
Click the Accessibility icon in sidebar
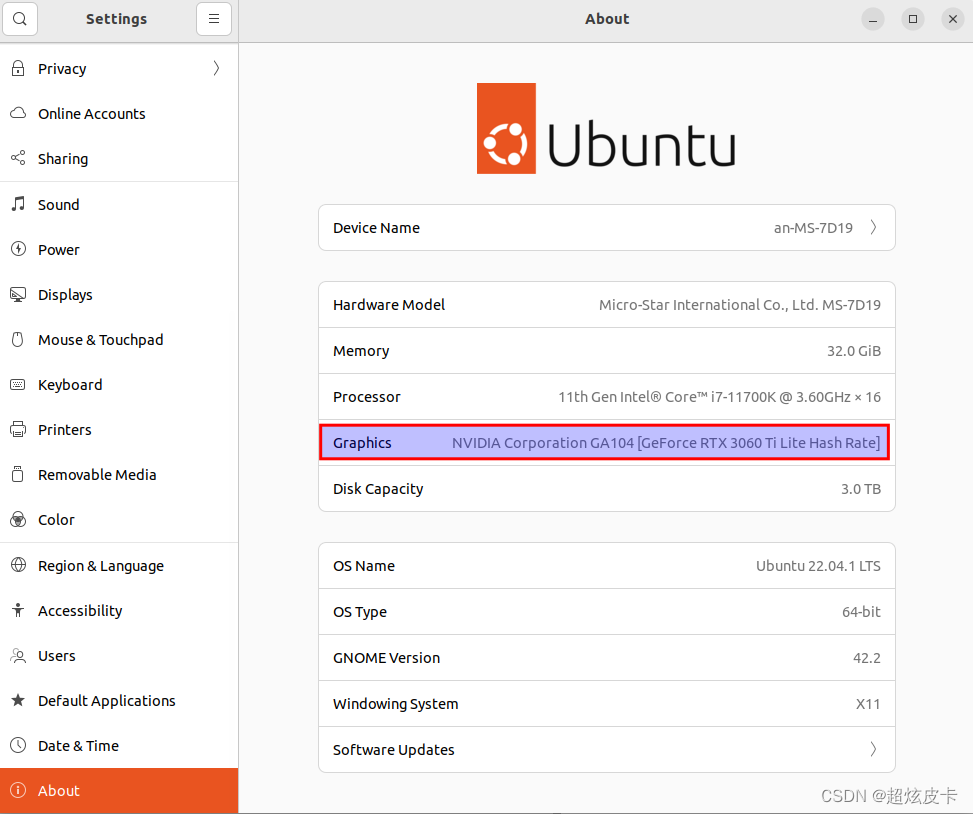click(x=18, y=611)
